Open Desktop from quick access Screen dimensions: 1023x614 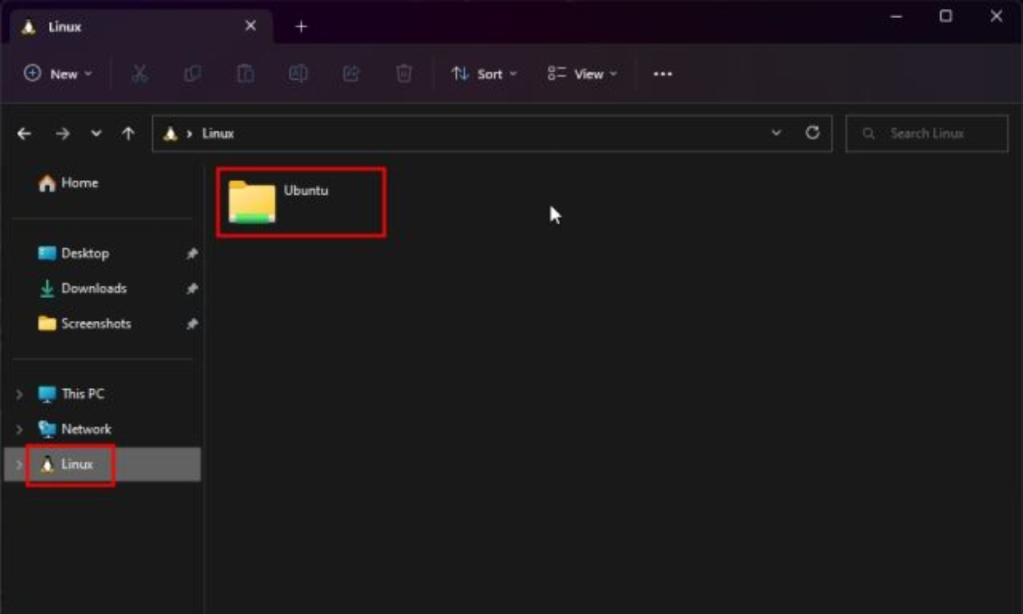pos(74,253)
